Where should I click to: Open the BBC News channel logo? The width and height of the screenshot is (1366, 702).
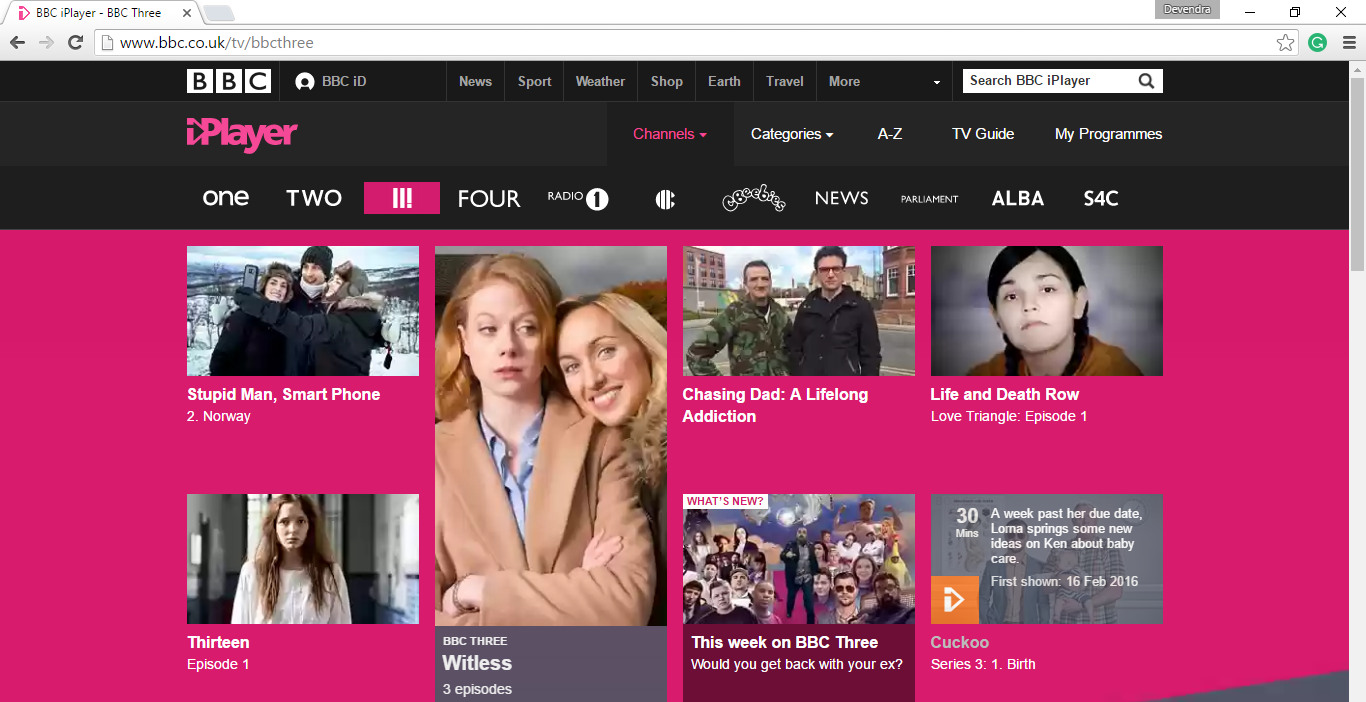tap(841, 198)
